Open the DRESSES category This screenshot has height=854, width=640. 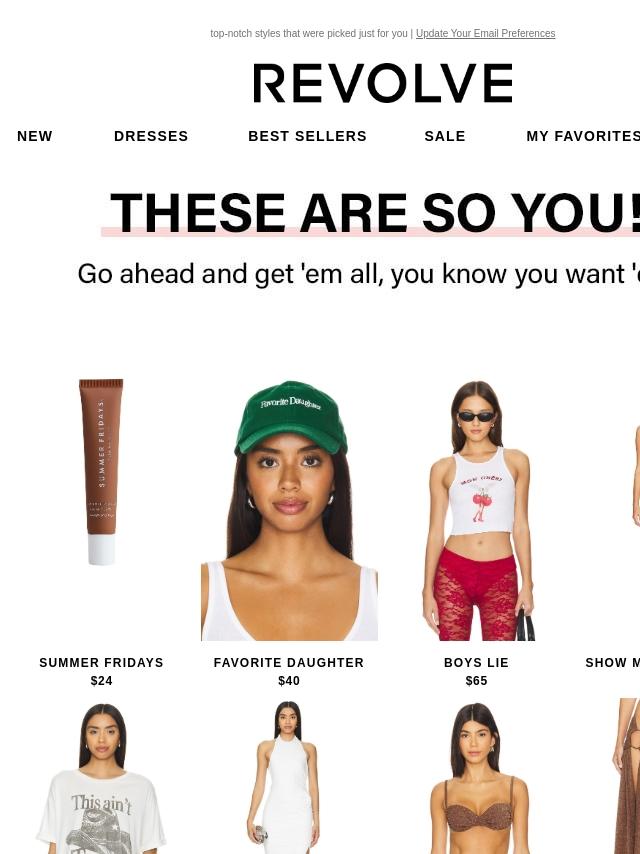coord(151,136)
